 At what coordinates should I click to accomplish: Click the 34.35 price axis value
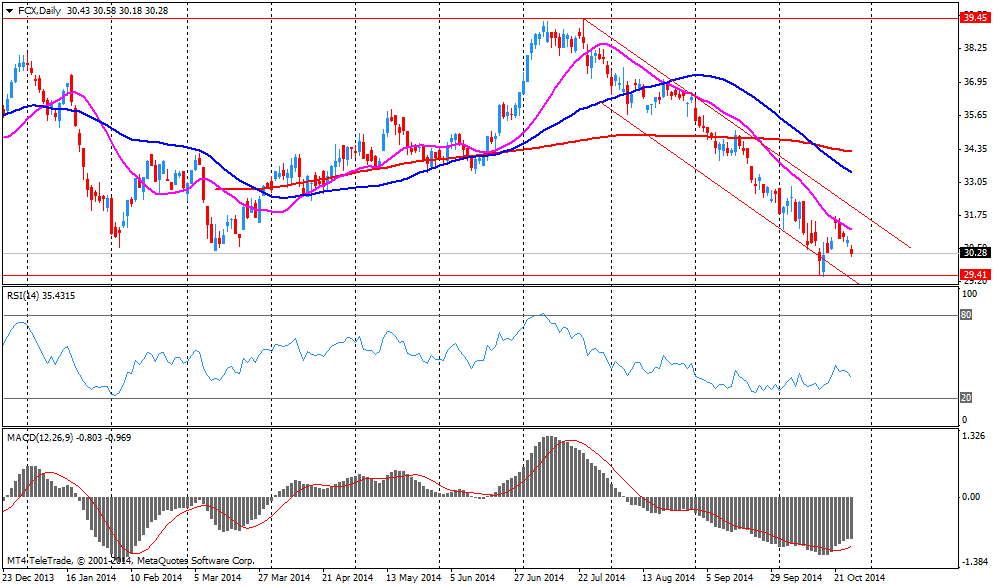[974, 149]
